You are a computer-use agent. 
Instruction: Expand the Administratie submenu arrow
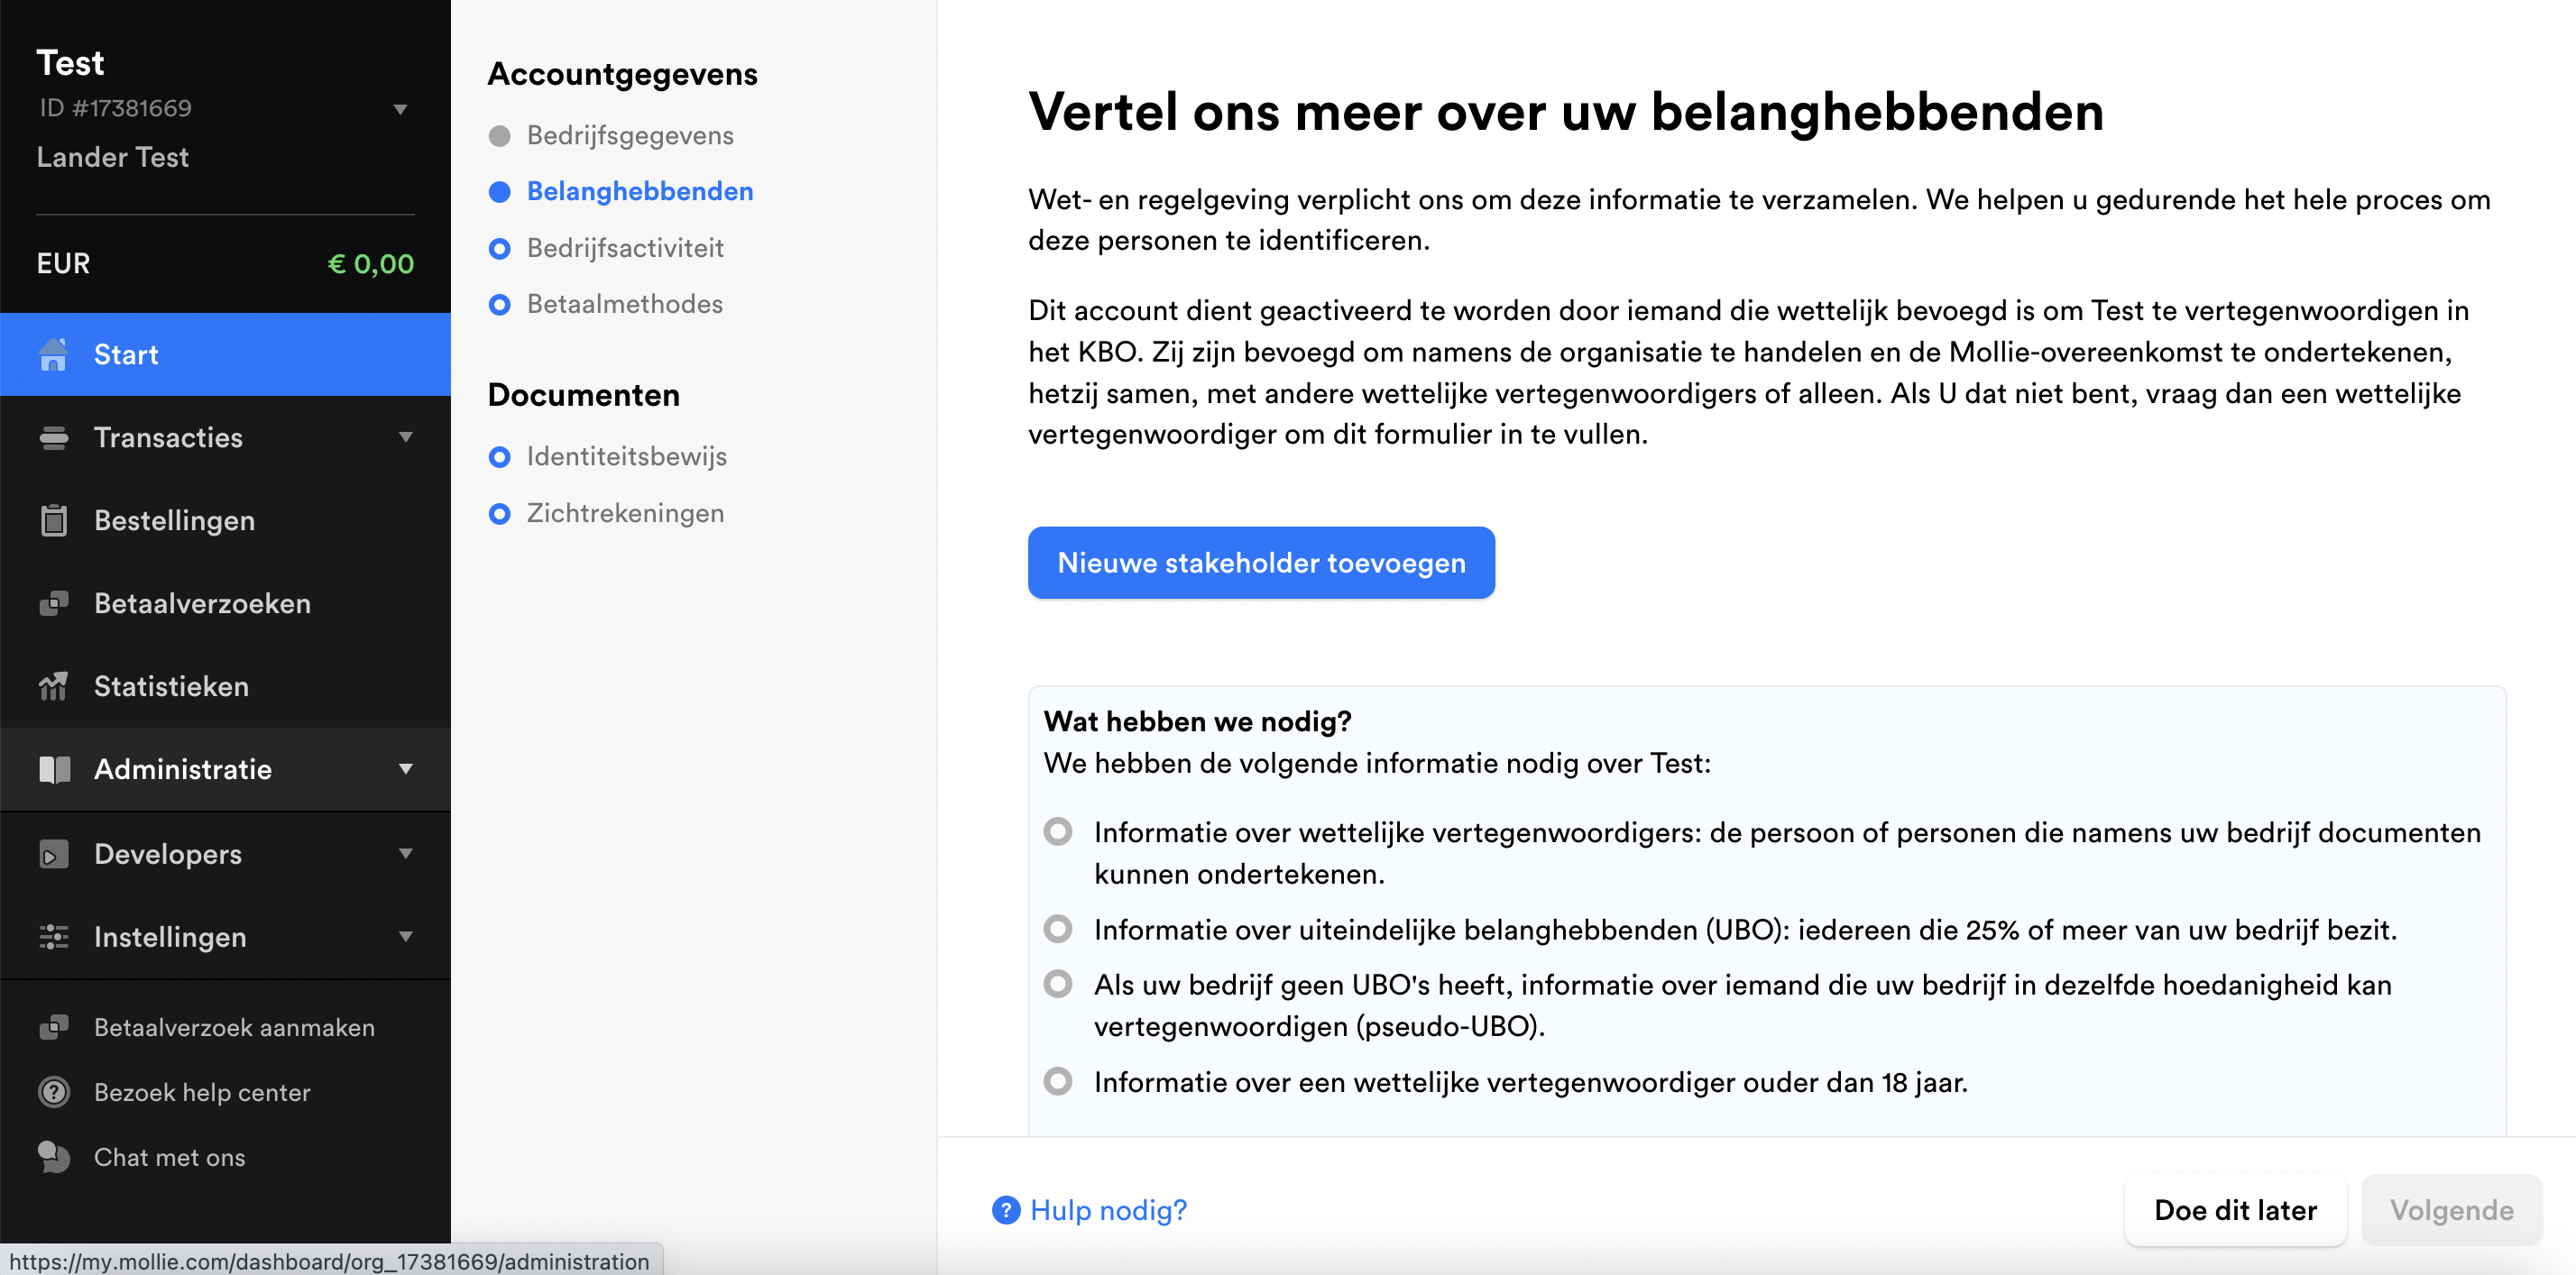406,769
